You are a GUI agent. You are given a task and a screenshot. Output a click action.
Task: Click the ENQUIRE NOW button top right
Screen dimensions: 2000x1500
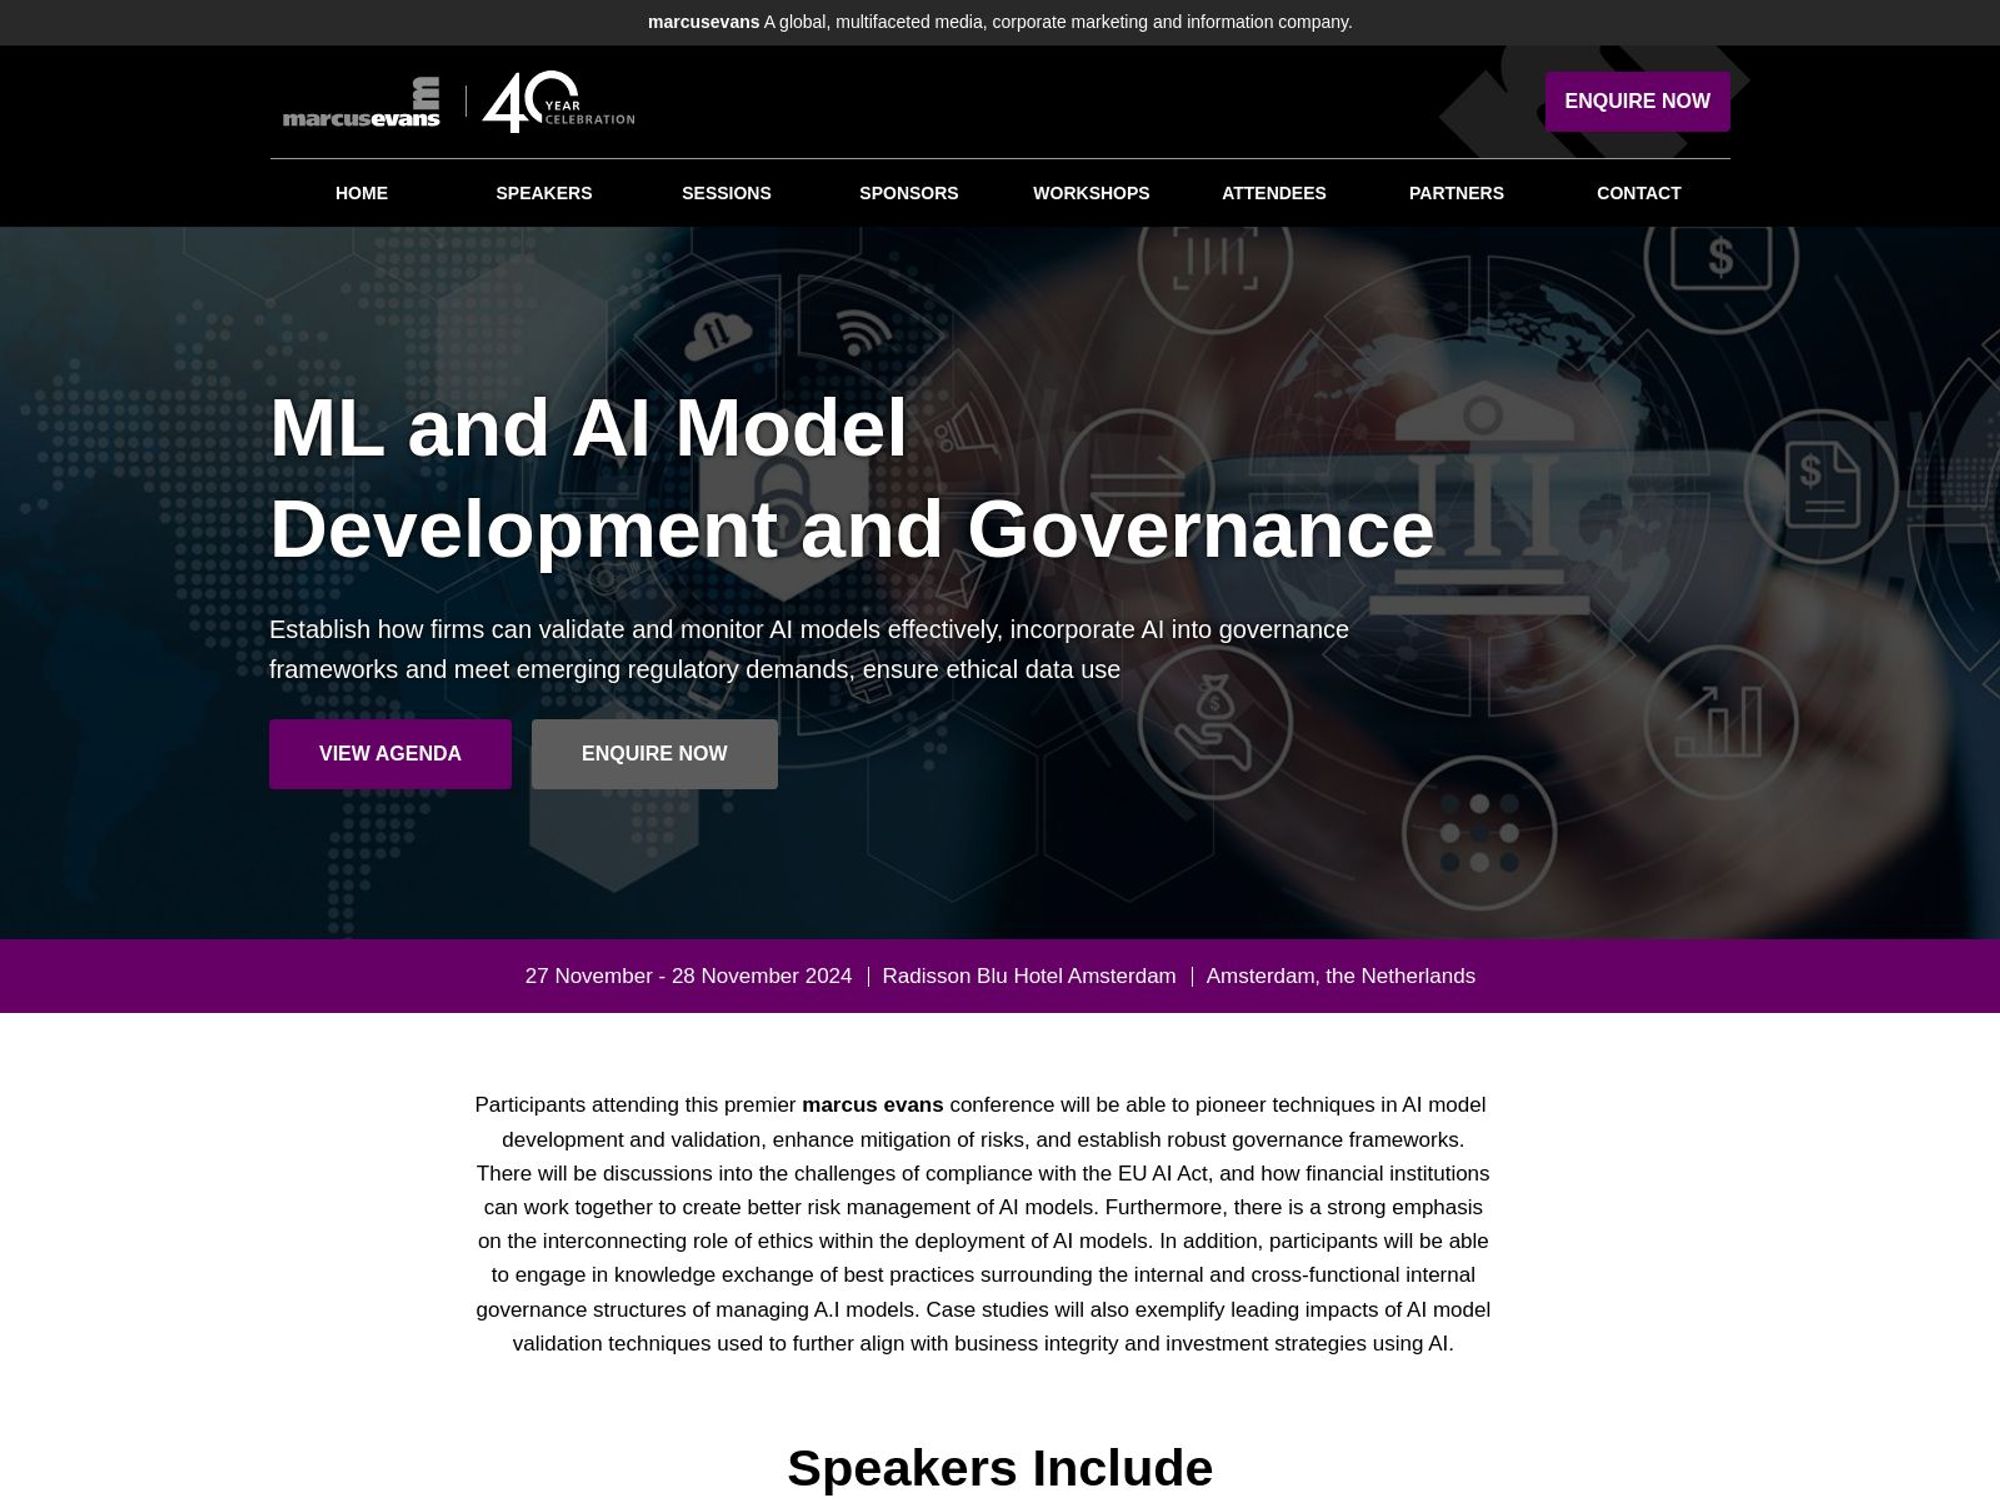click(1638, 101)
